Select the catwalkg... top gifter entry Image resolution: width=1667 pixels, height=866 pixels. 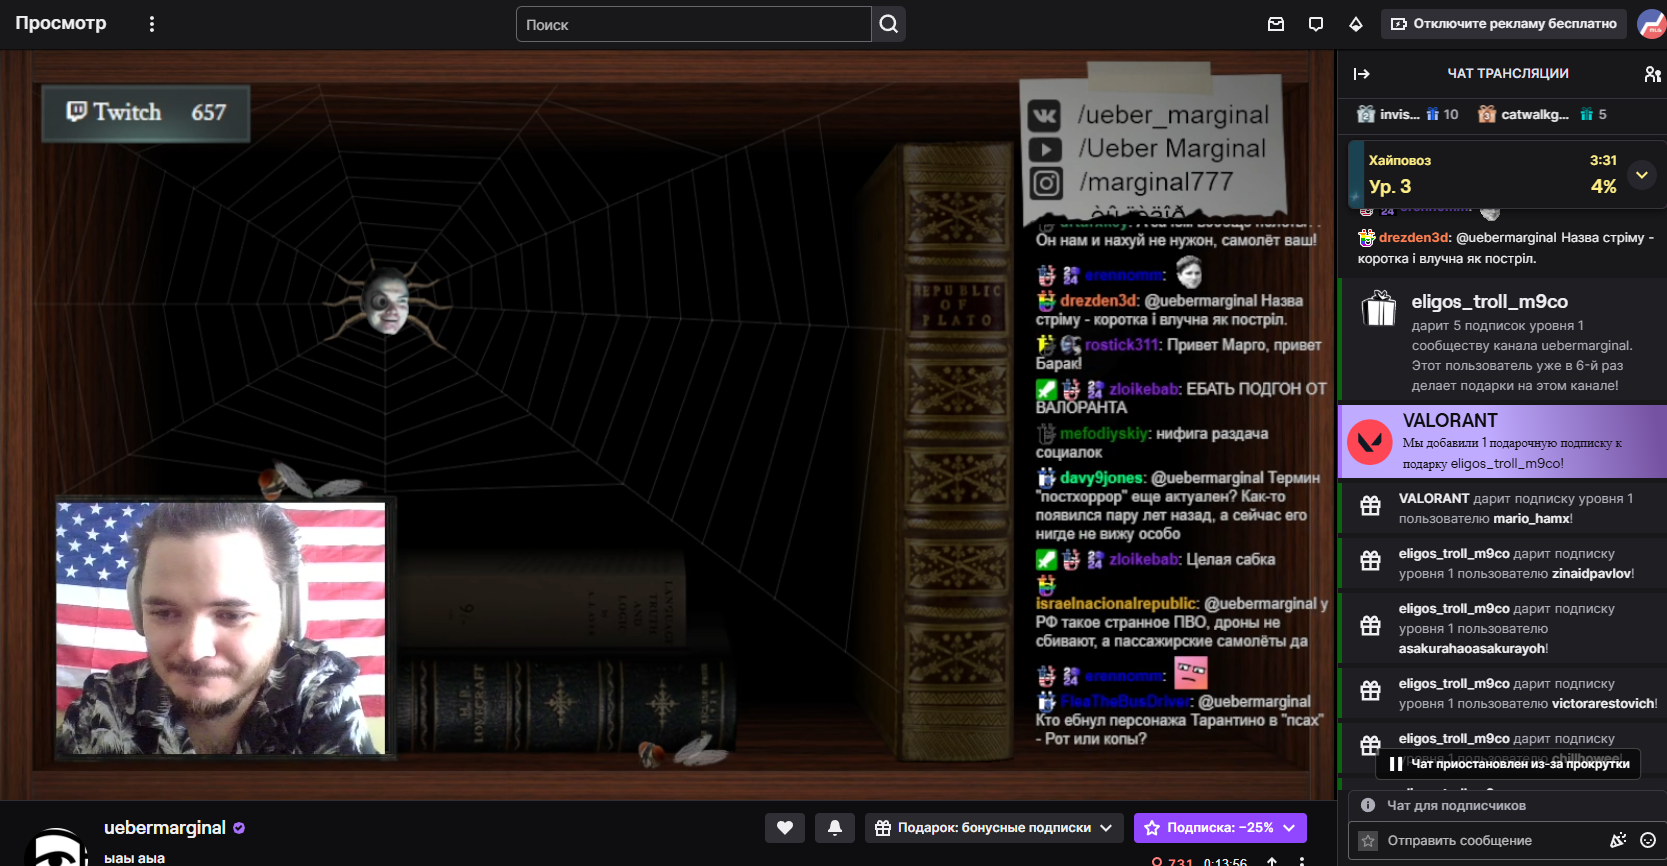(x=1542, y=114)
